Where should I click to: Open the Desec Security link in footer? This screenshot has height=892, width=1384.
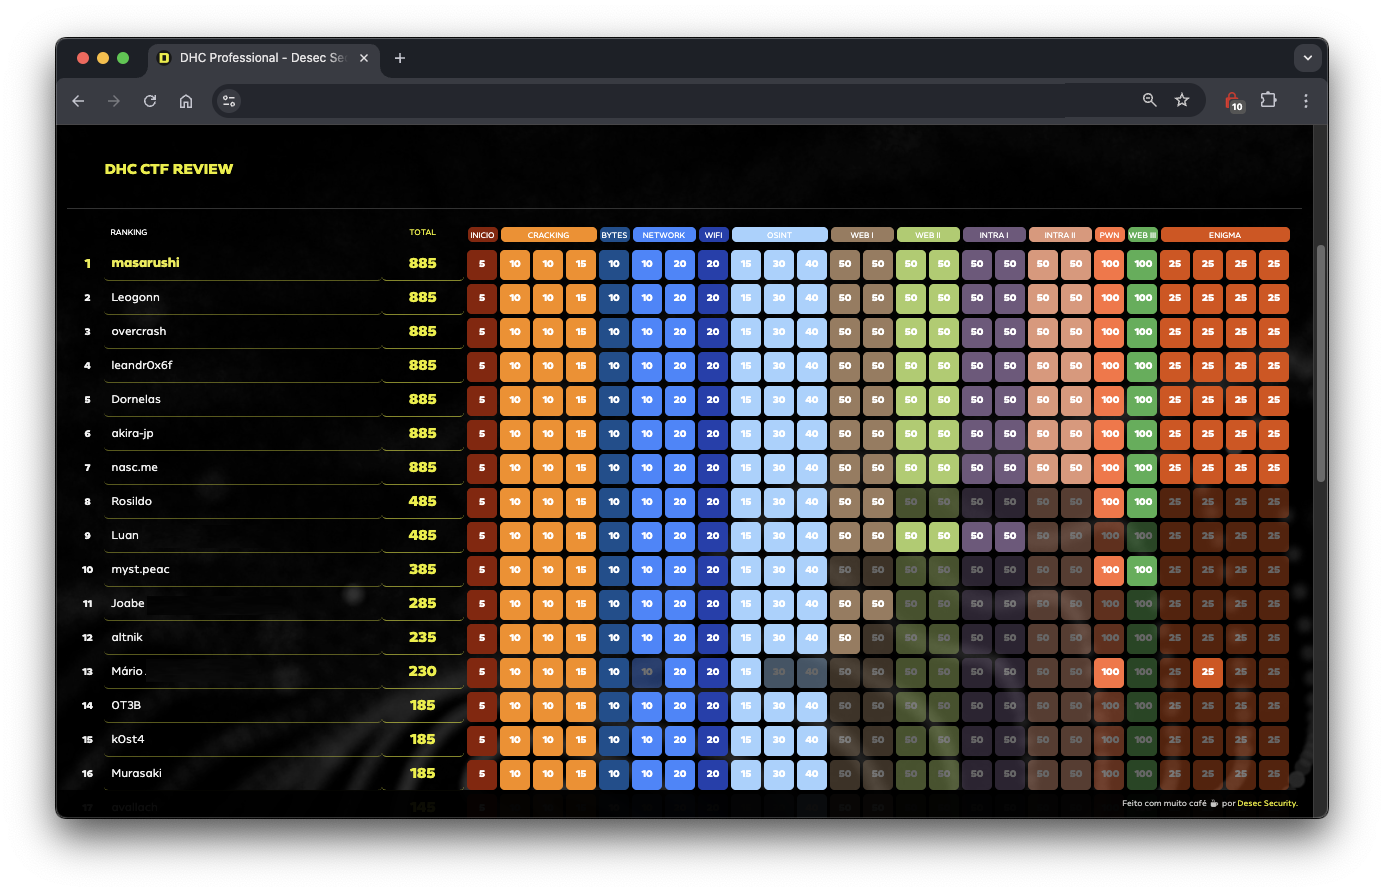tap(1266, 803)
